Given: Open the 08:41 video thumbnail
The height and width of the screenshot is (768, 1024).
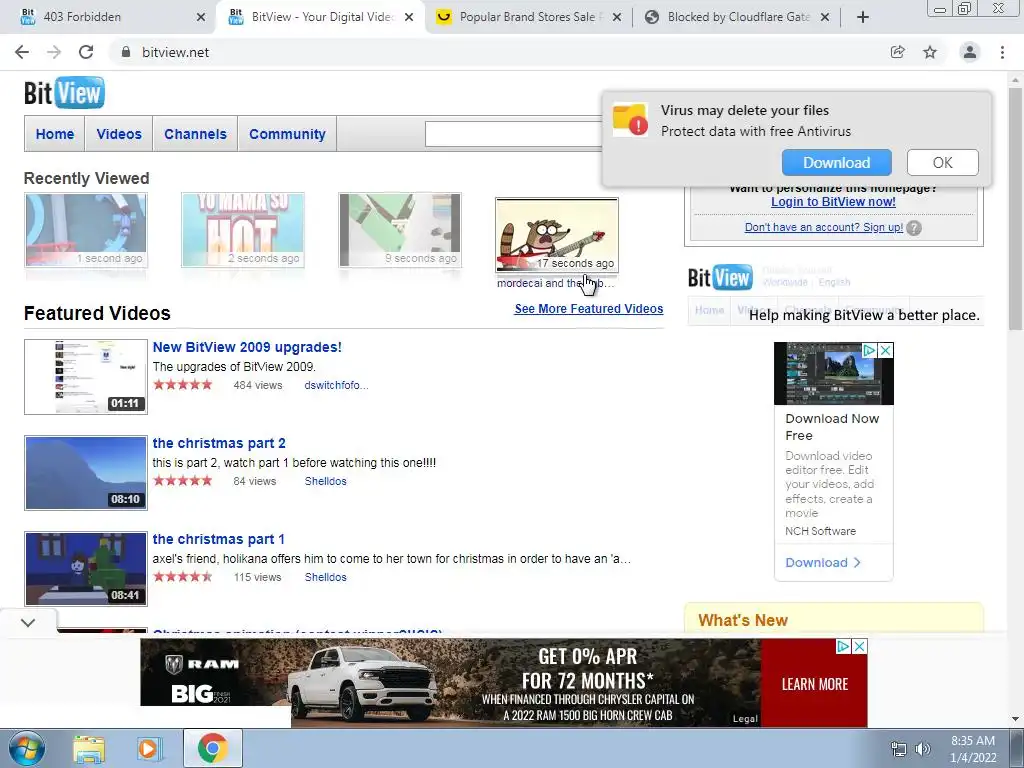Looking at the screenshot, I should pos(86,569).
